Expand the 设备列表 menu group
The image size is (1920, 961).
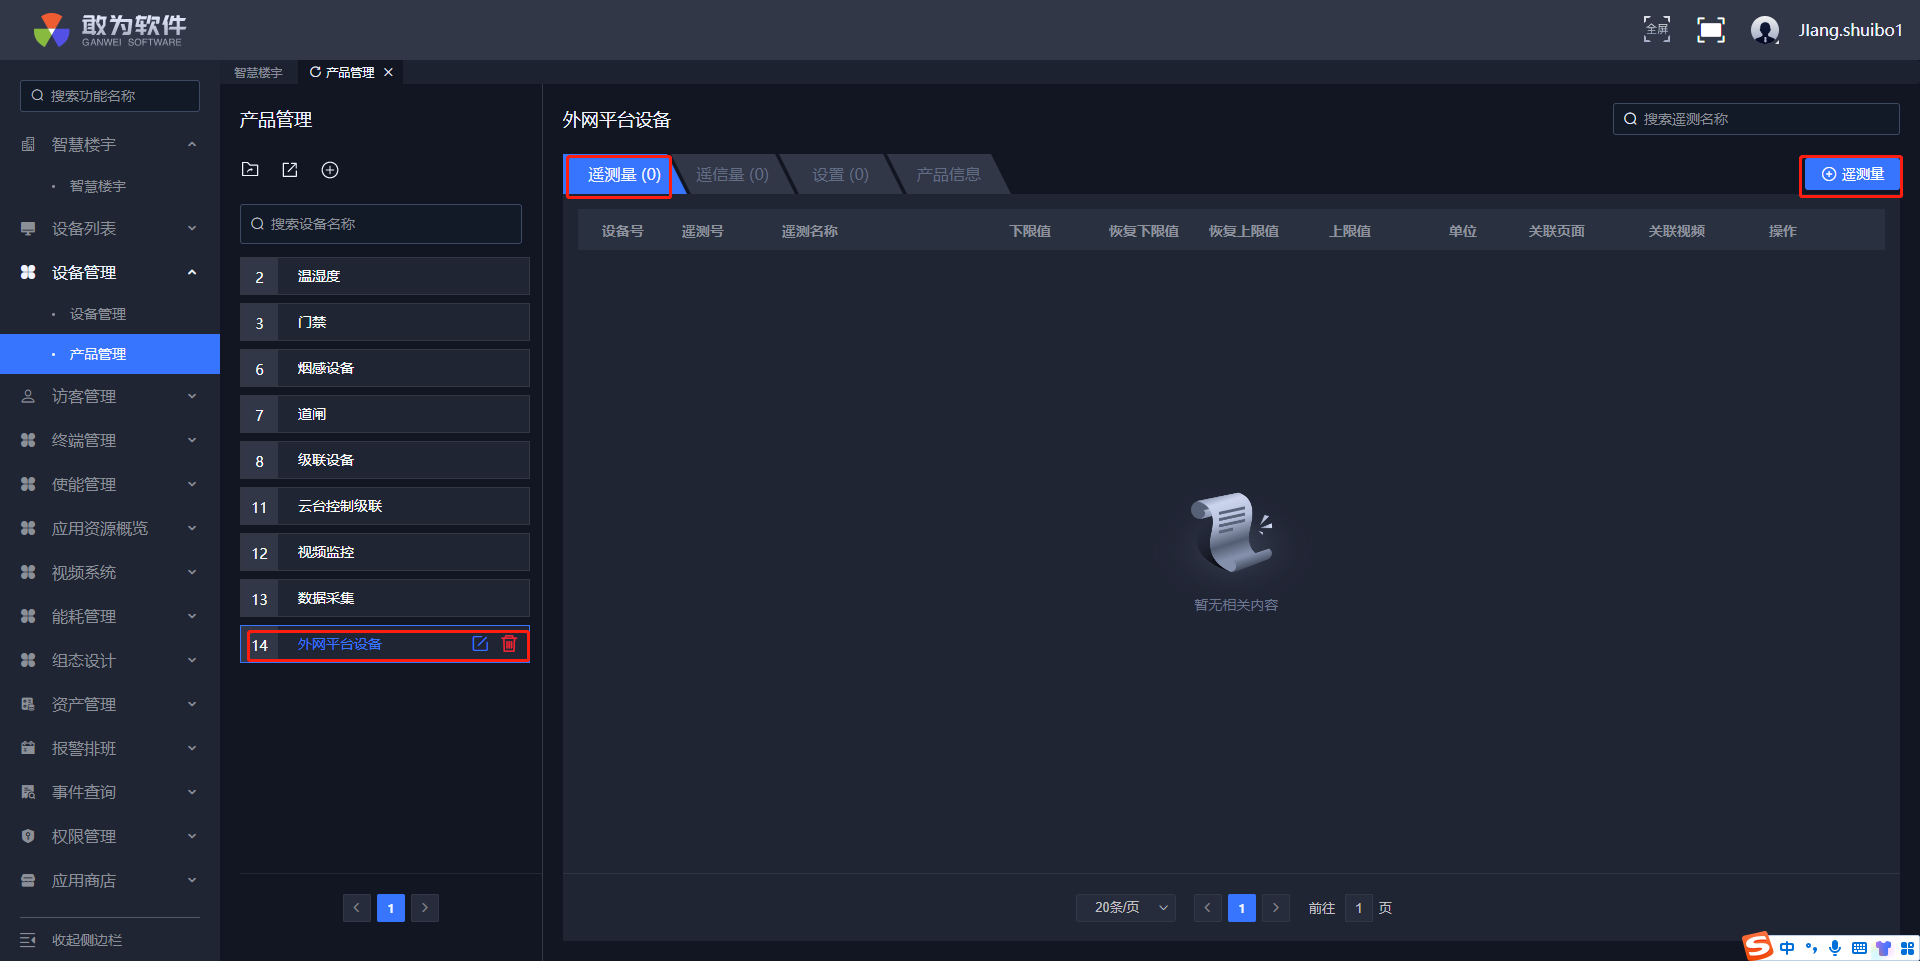tap(192, 229)
